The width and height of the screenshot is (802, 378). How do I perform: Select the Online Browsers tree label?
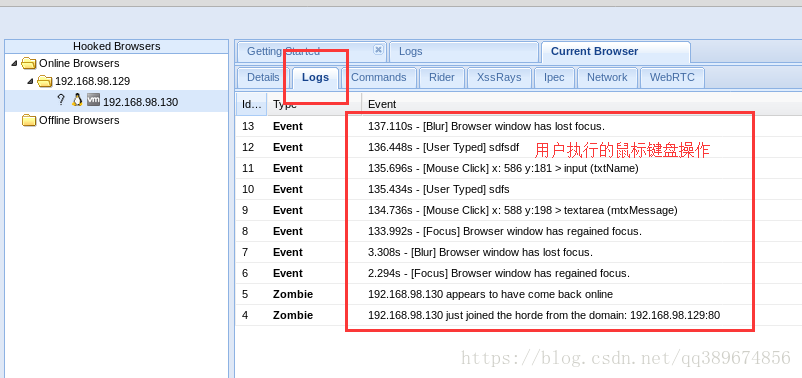pos(79,63)
